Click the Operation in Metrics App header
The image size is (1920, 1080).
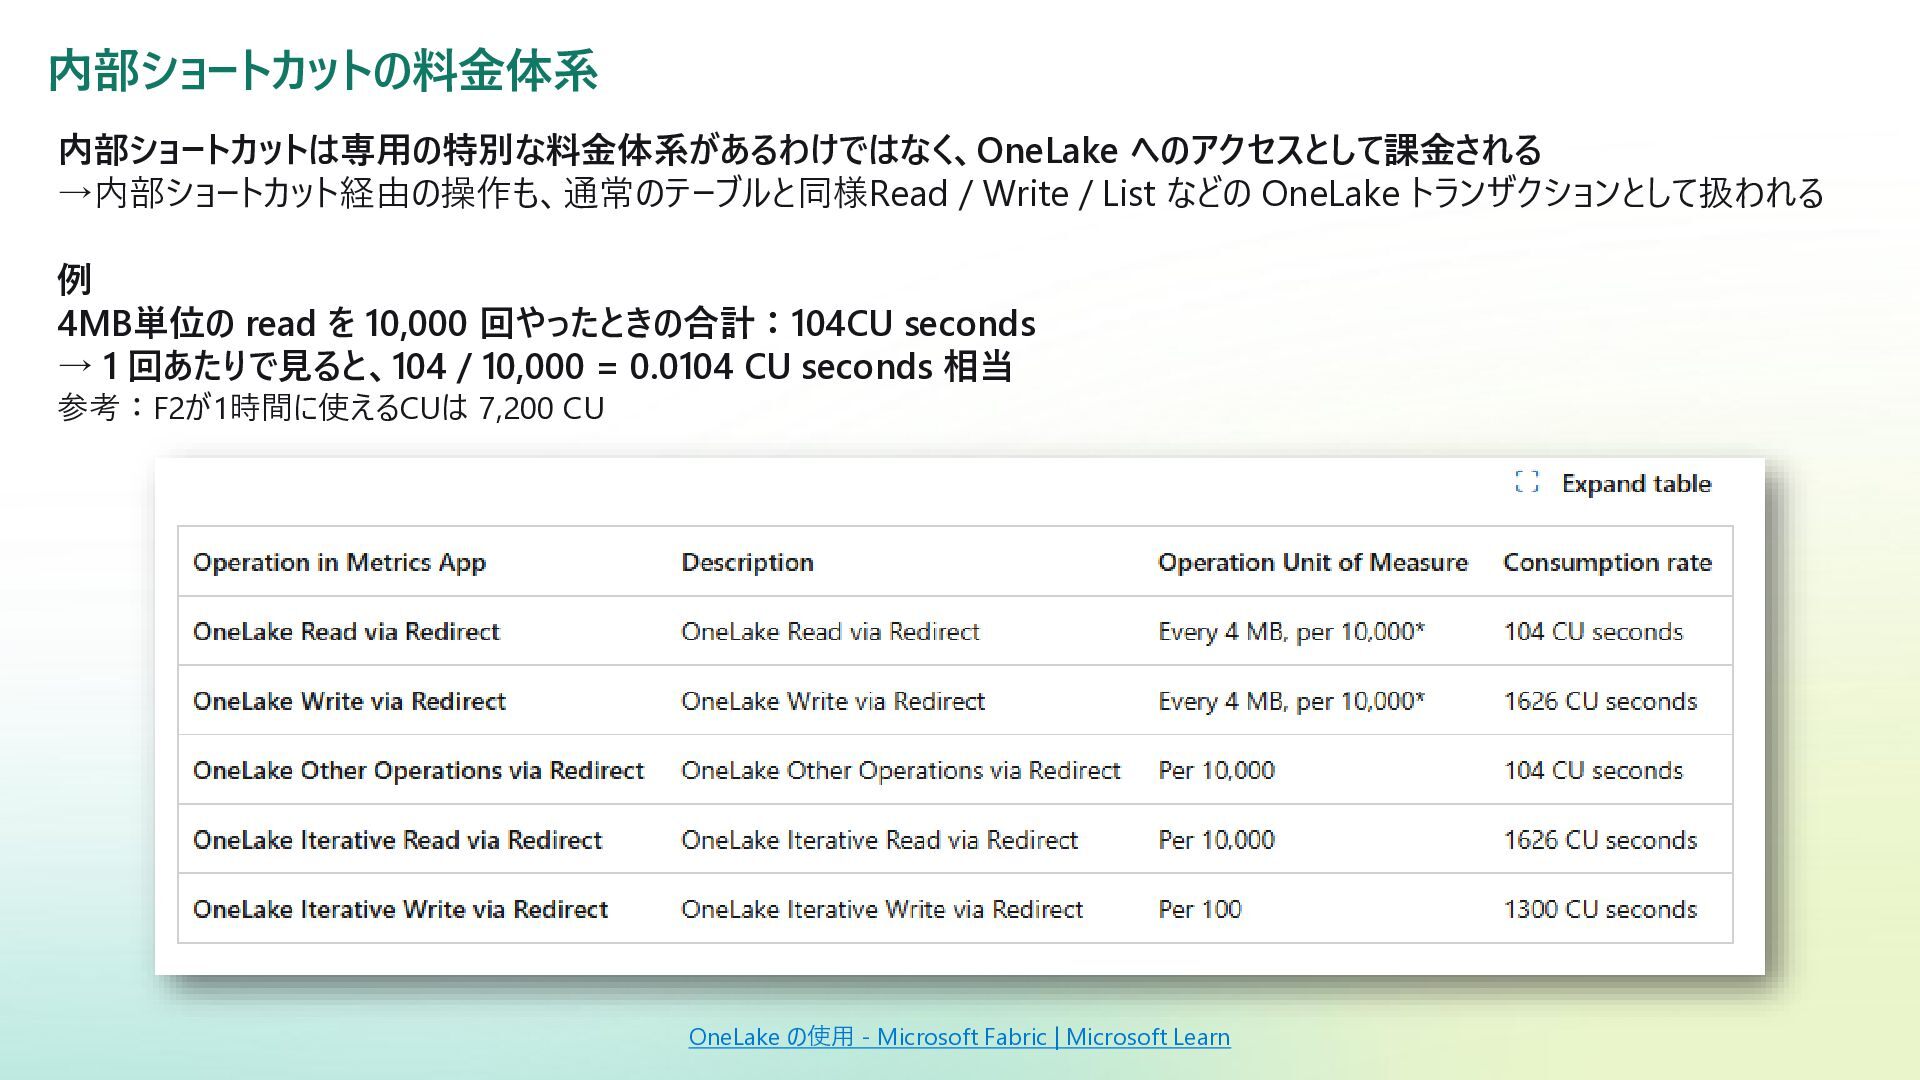(x=339, y=562)
